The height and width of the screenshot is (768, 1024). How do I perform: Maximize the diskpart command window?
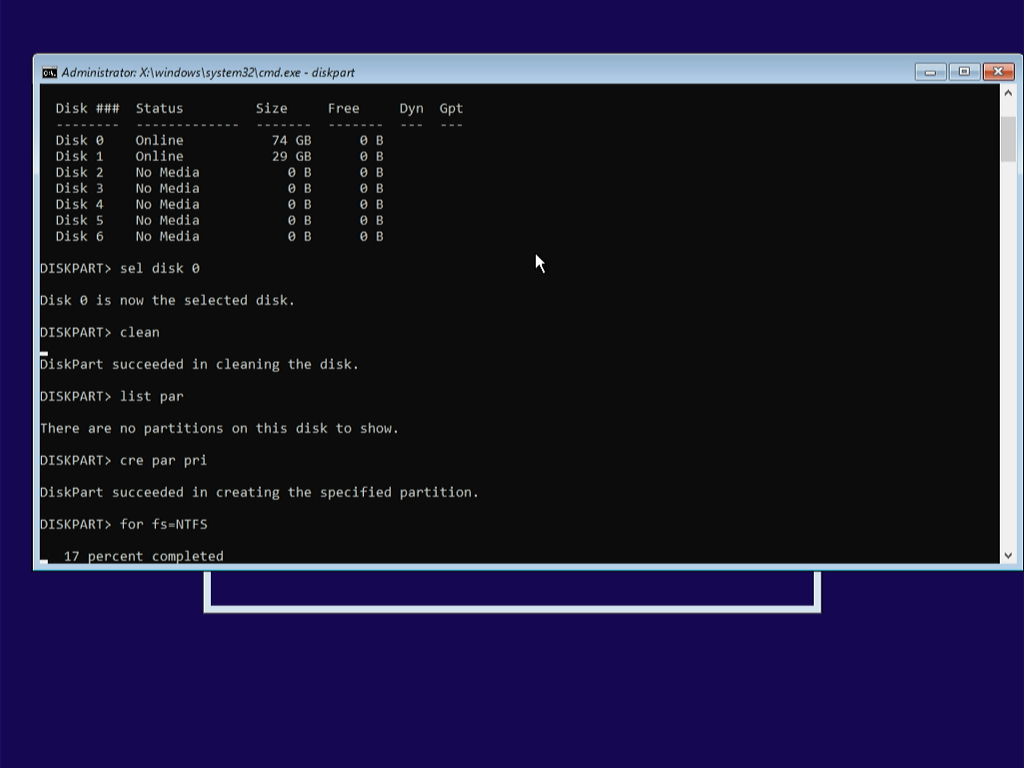click(x=964, y=72)
